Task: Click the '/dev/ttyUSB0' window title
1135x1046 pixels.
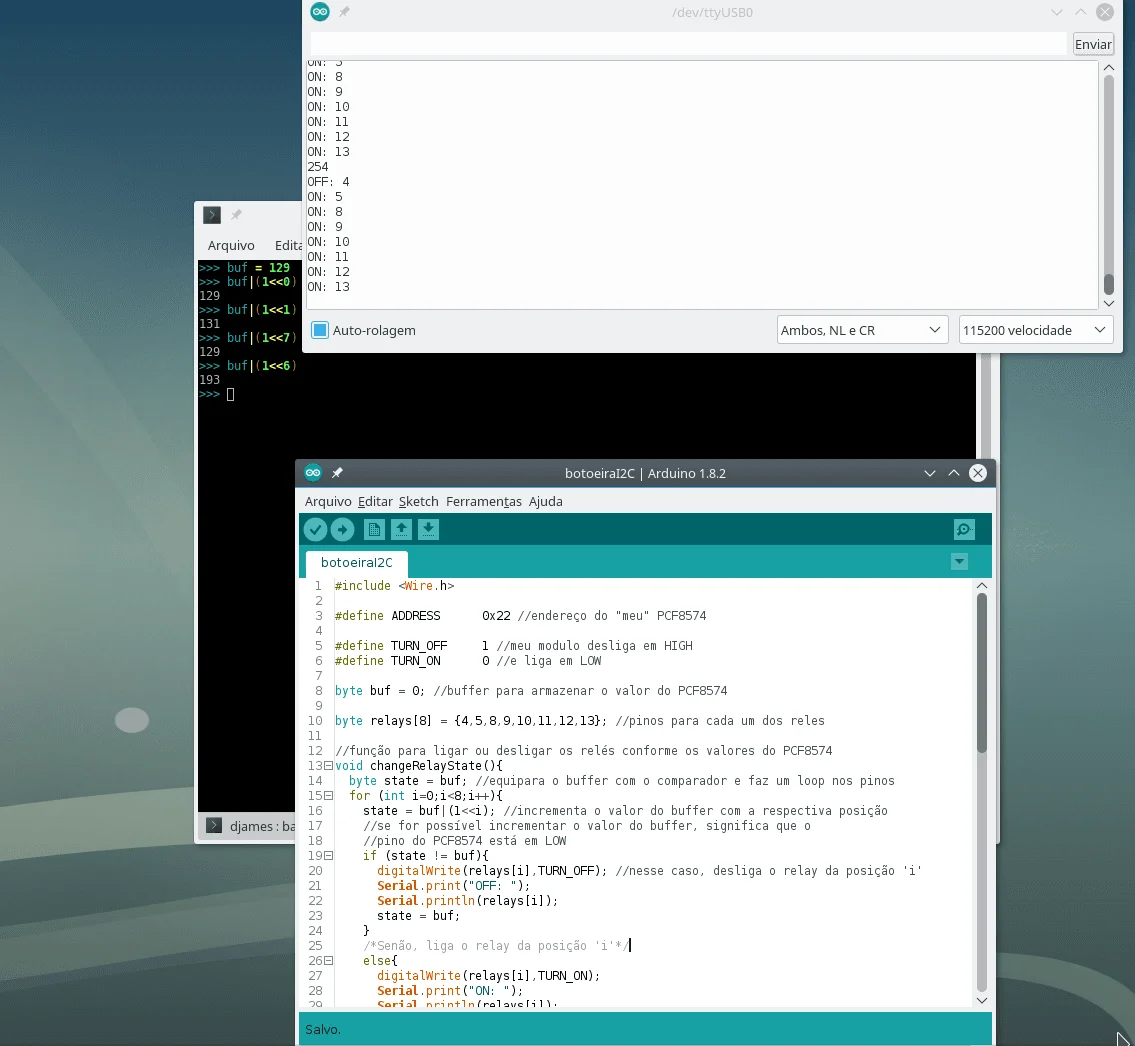Action: pos(712,12)
